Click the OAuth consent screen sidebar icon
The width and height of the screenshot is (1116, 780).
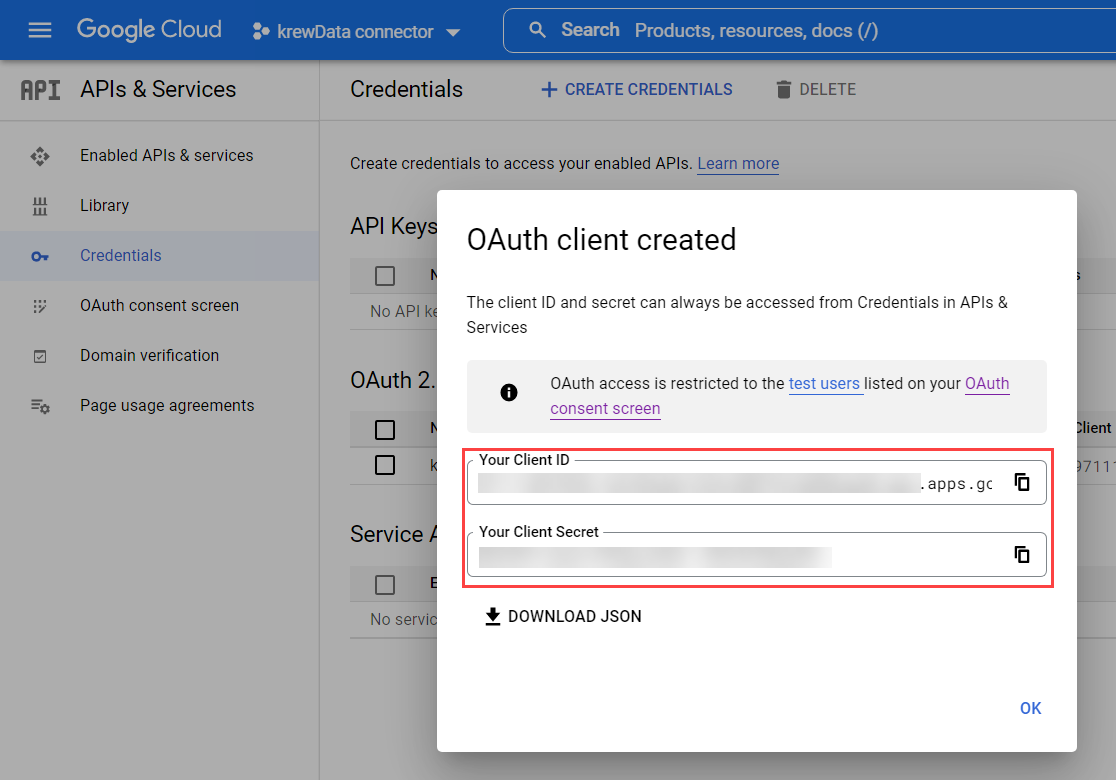pyautogui.click(x=40, y=306)
